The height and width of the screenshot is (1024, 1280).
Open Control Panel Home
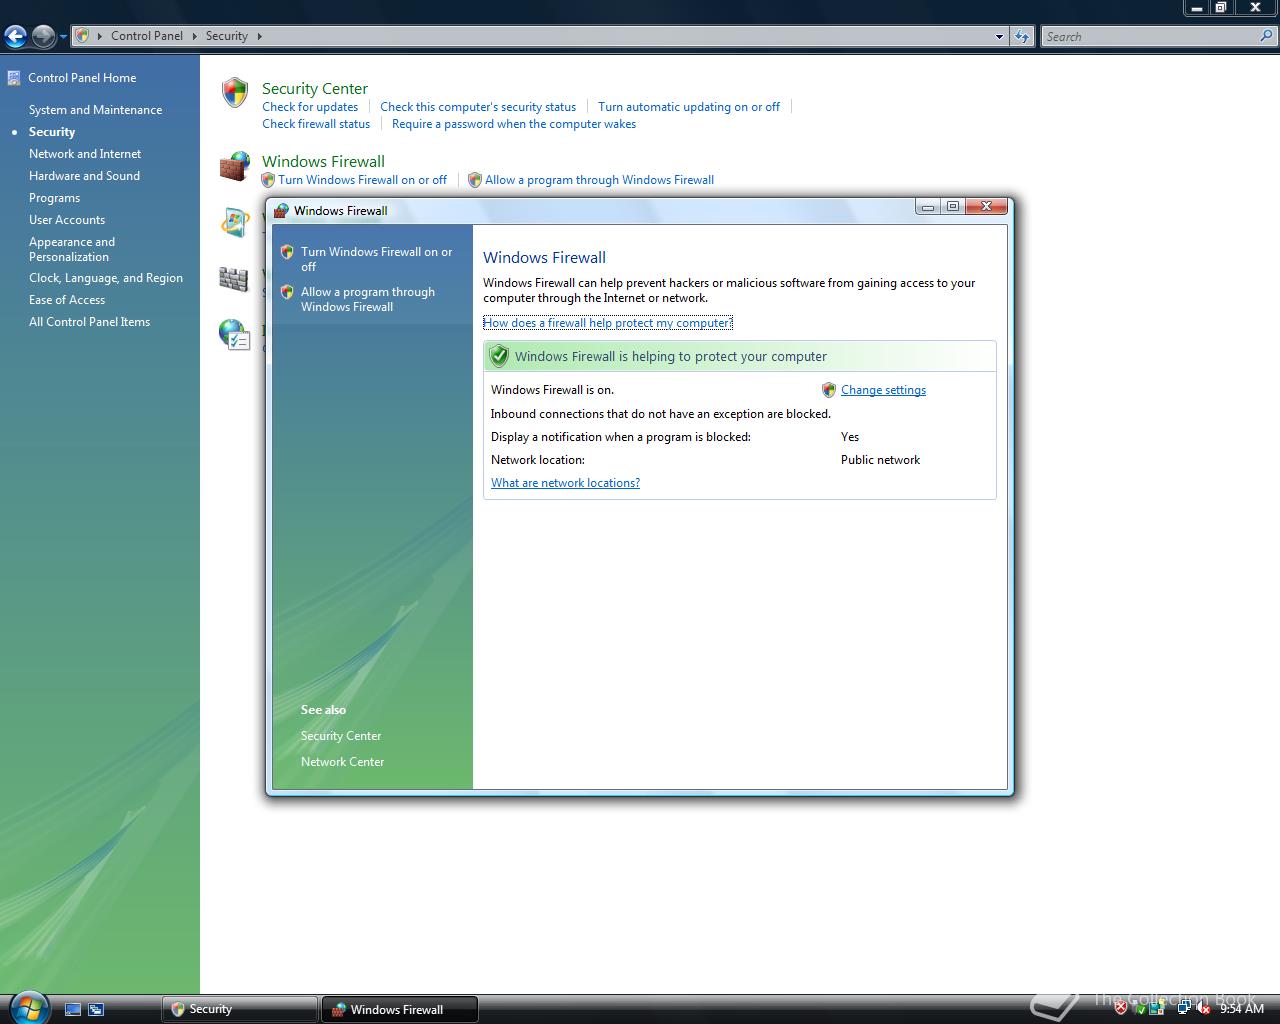coord(82,78)
